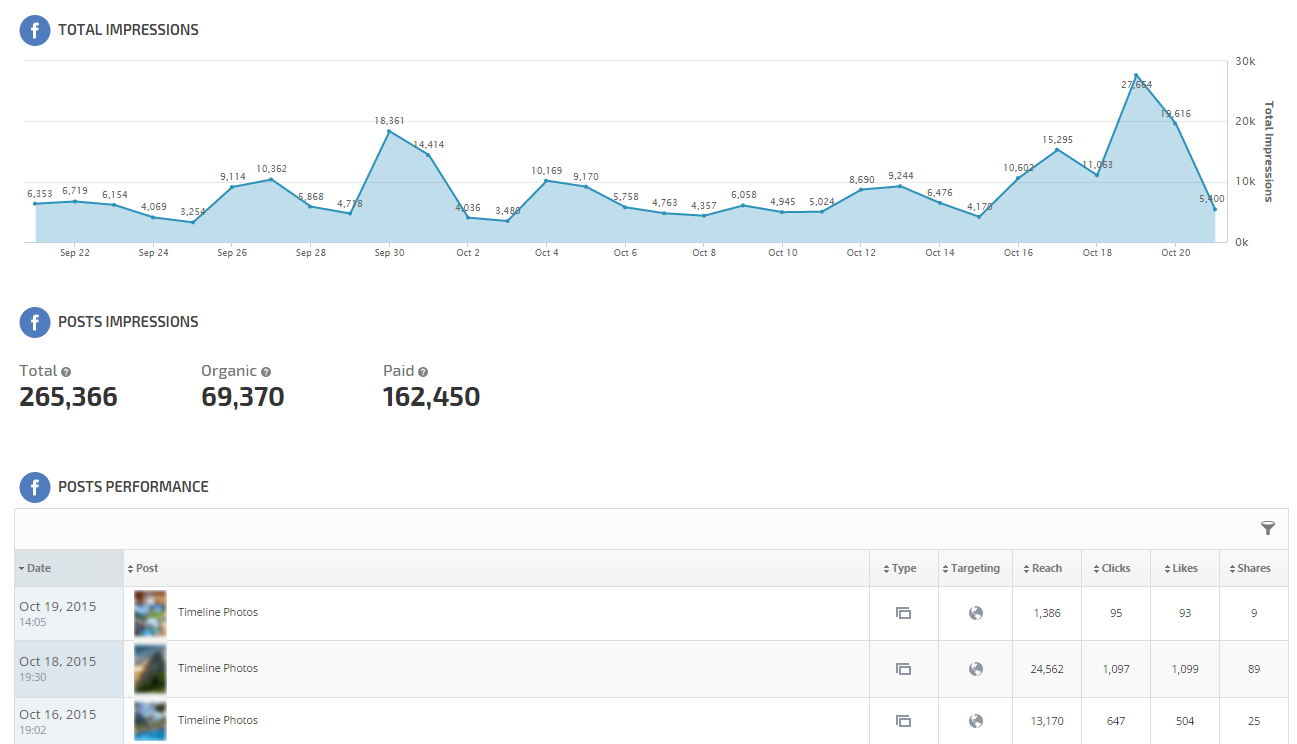Click thumbnail of Oct 19 post

(x=150, y=613)
